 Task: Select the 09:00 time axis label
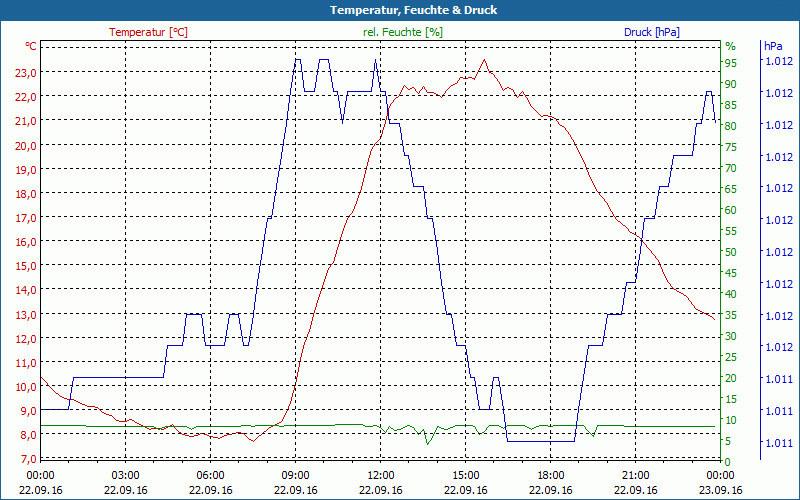296,476
